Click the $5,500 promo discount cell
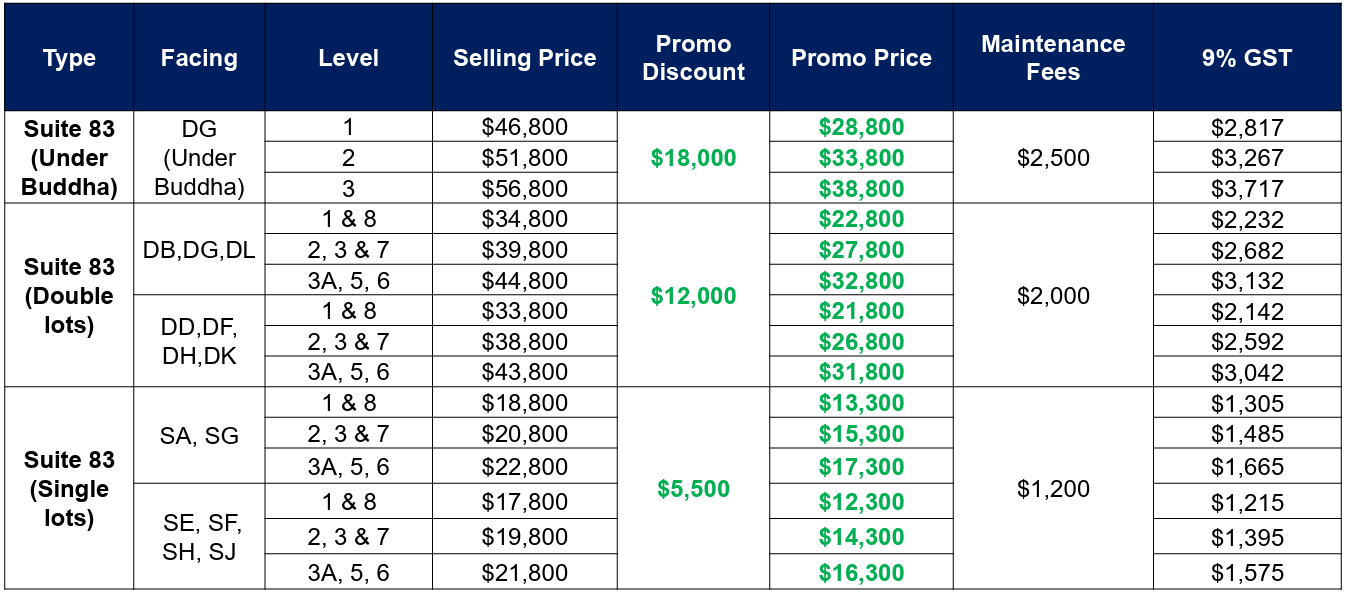The height and width of the screenshot is (598, 1348). pyautogui.click(x=693, y=489)
